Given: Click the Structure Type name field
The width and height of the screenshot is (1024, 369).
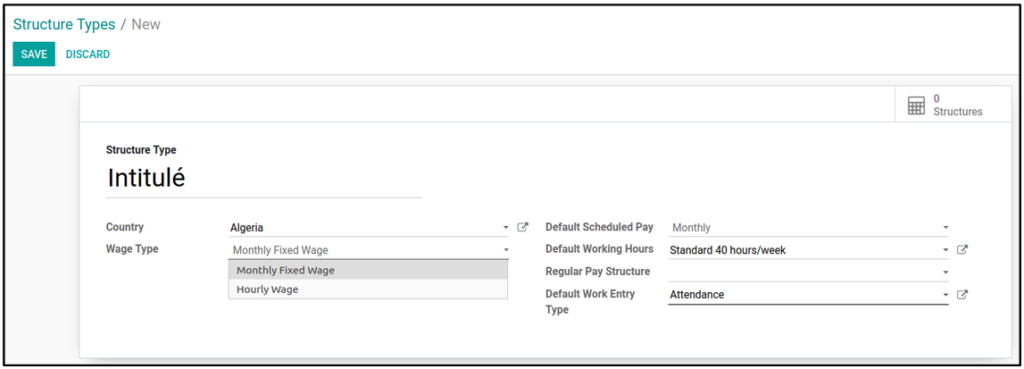Looking at the screenshot, I should [x=264, y=179].
